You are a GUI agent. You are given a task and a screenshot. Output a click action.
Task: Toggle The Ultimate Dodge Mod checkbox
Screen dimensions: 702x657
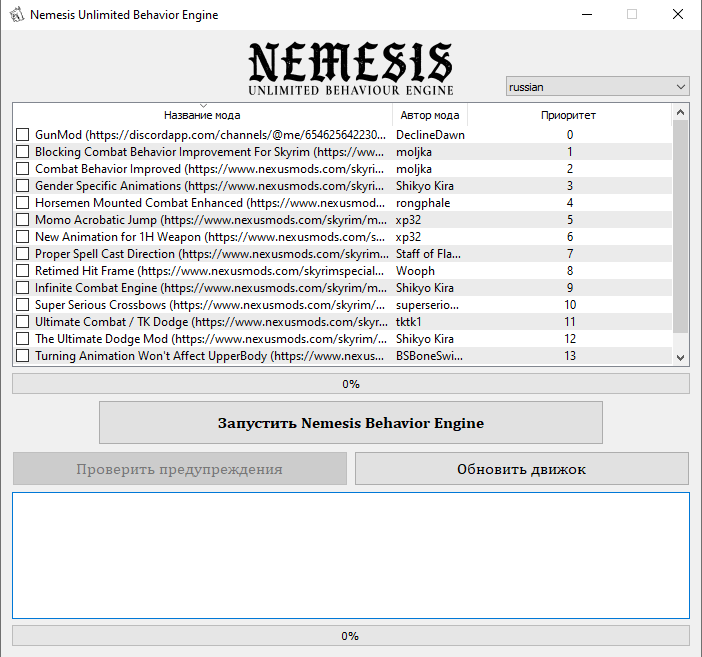tap(23, 339)
